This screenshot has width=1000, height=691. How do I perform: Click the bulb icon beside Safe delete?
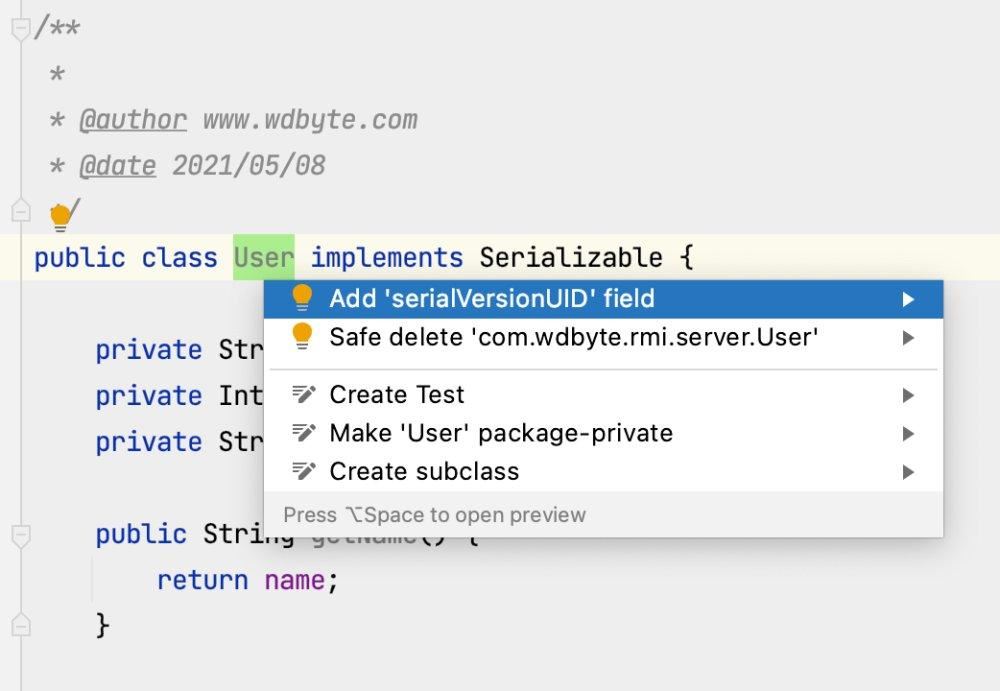(x=302, y=337)
